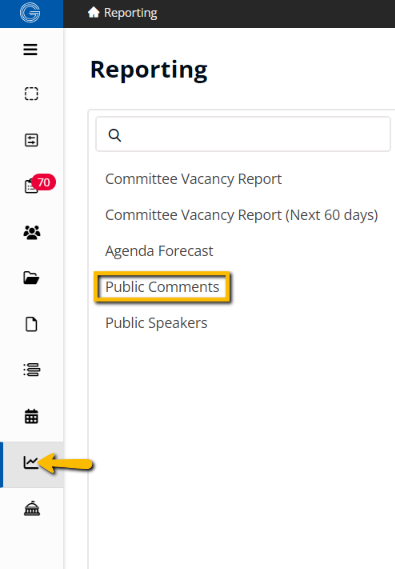Click the home icon in breadcrumb

[x=94, y=13]
